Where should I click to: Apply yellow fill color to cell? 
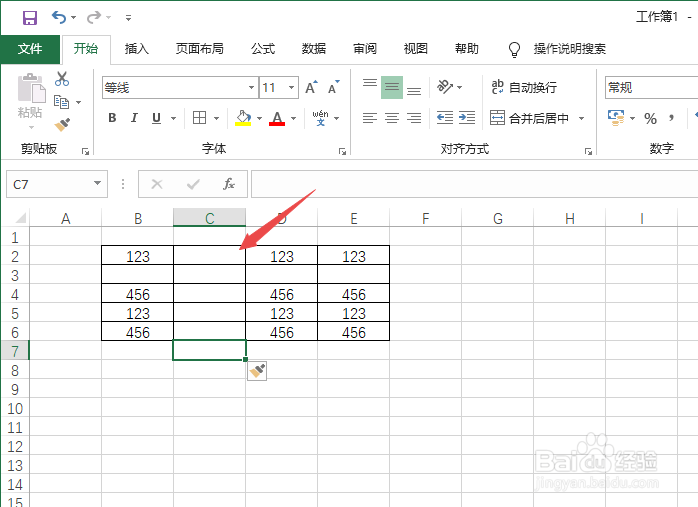(243, 118)
